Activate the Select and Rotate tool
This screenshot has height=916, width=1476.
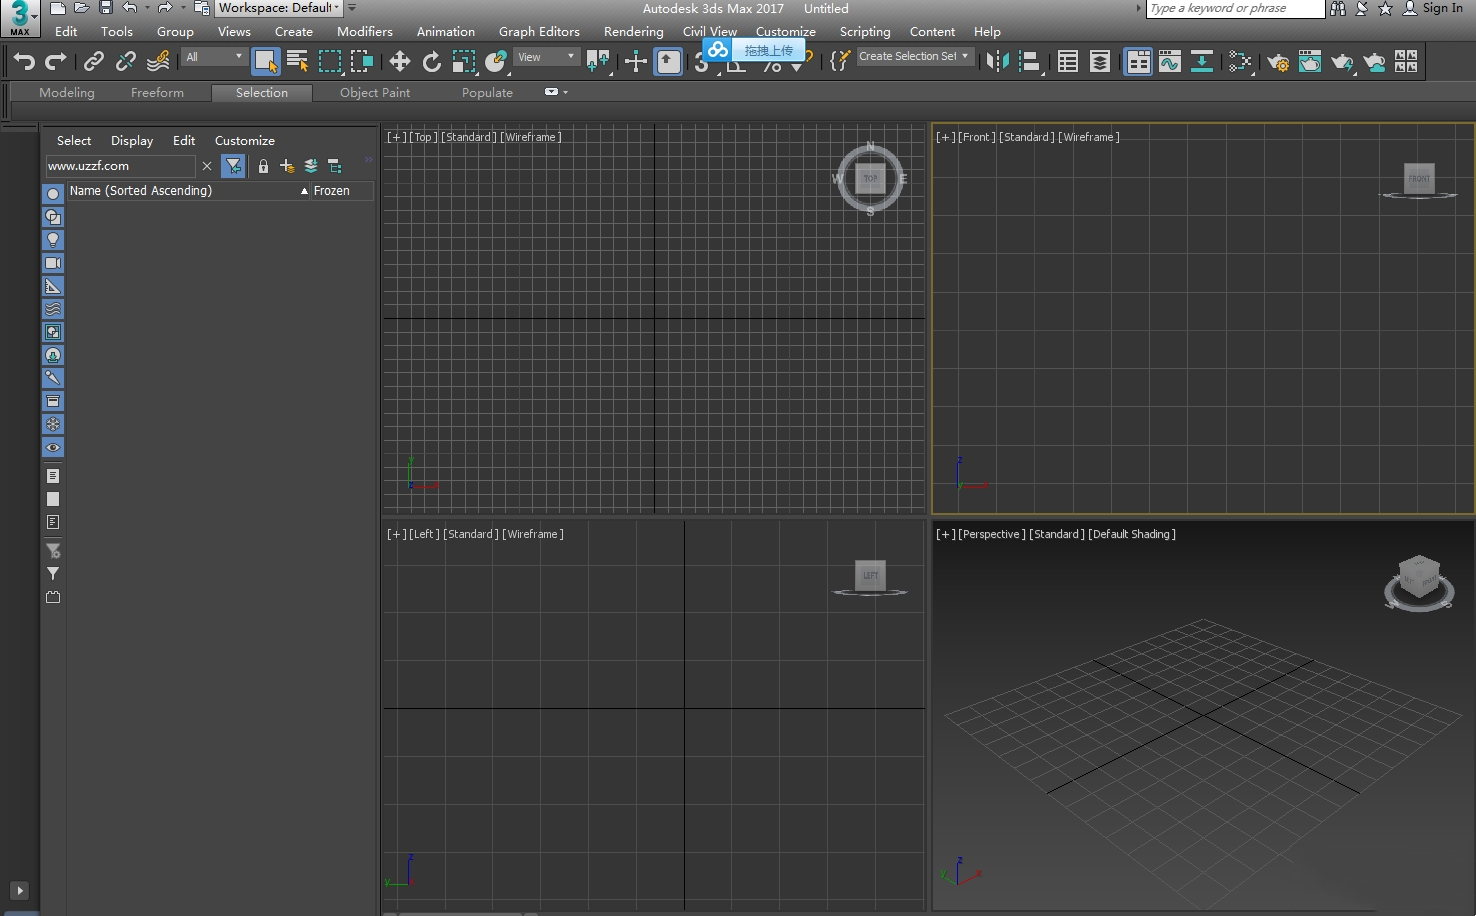click(432, 62)
